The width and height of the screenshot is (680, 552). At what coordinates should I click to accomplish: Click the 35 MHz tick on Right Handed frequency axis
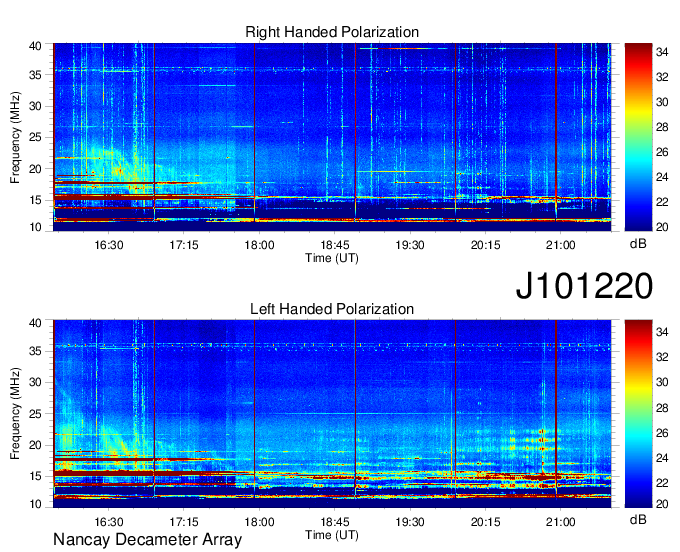click(35, 75)
